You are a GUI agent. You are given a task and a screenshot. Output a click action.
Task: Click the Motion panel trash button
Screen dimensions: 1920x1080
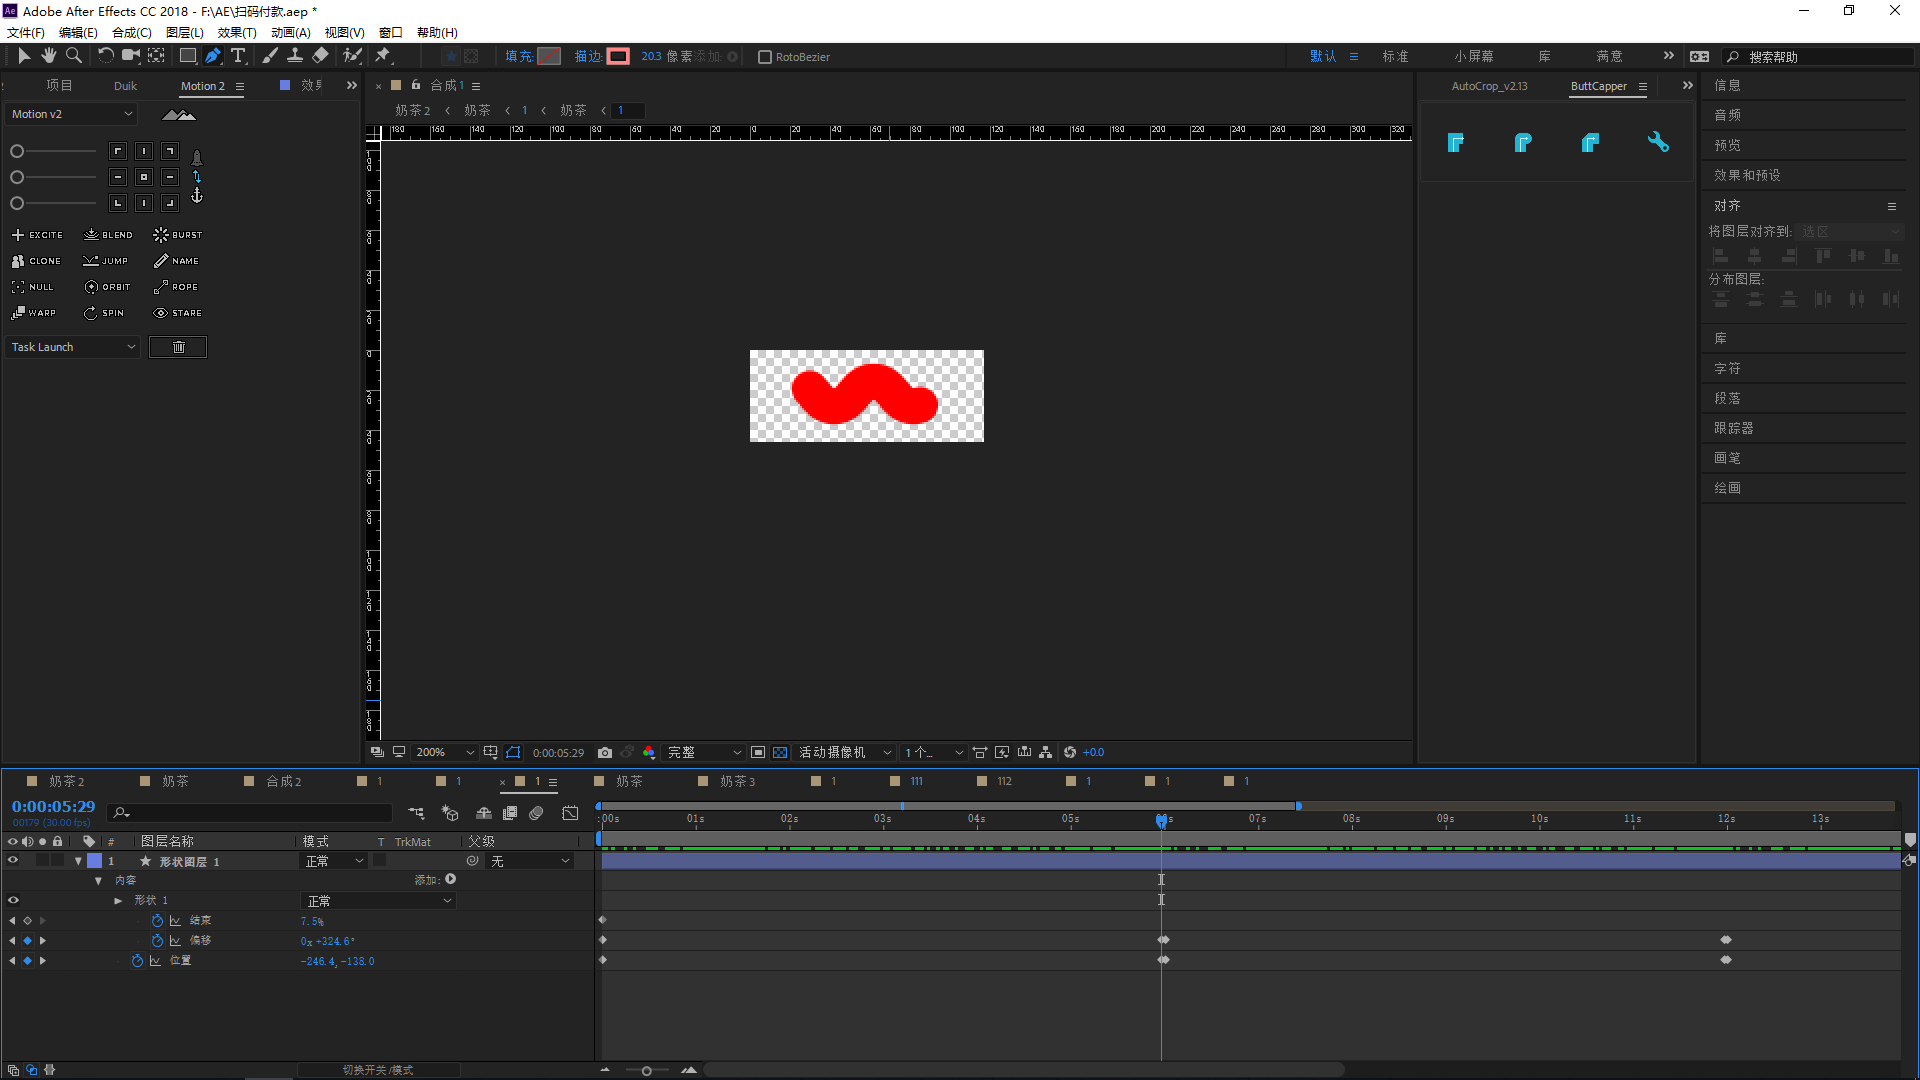(x=178, y=347)
